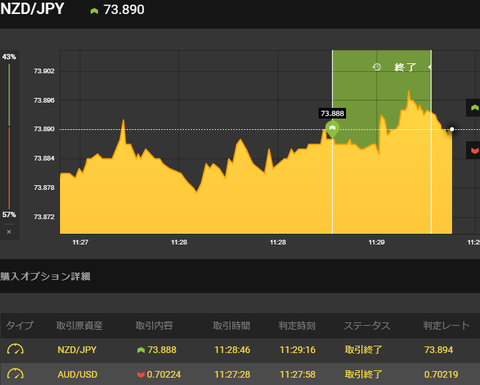Click the 購入オプション詳細 section header
The height and width of the screenshot is (385, 480).
[45, 276]
